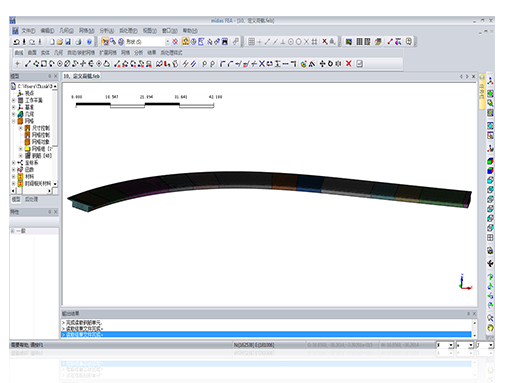510x383 pixels.
Task: Click the Print icon in the top toolbar
Action: coord(78,42)
